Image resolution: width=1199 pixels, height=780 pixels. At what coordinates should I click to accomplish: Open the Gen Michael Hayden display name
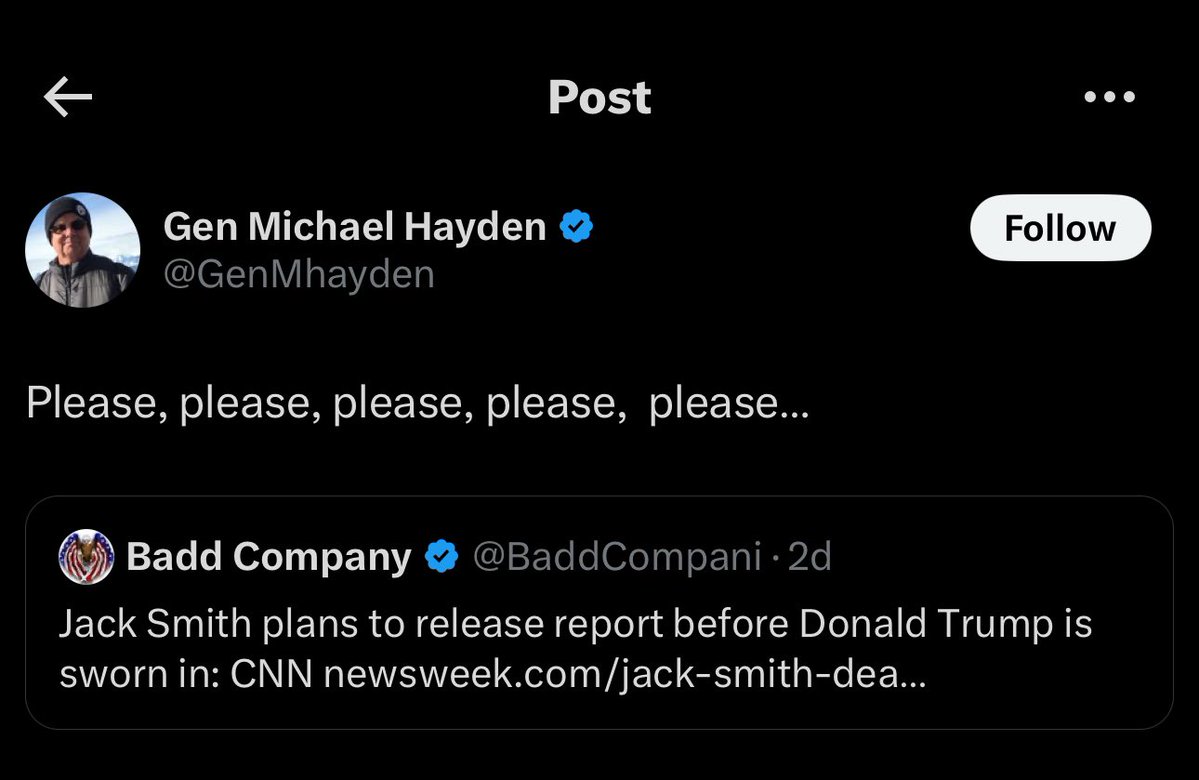[354, 227]
